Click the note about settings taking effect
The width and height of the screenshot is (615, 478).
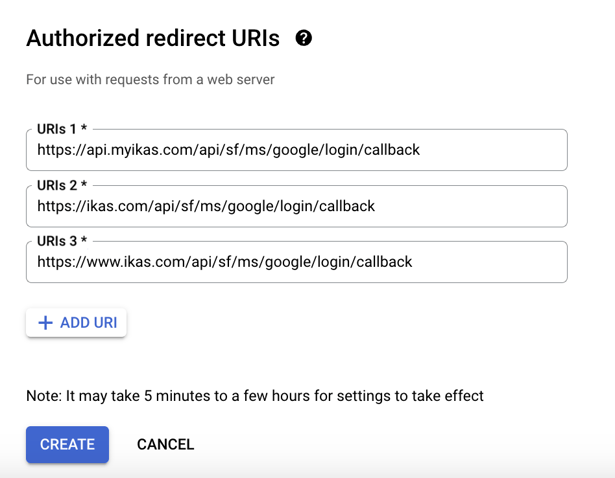pyautogui.click(x=255, y=396)
